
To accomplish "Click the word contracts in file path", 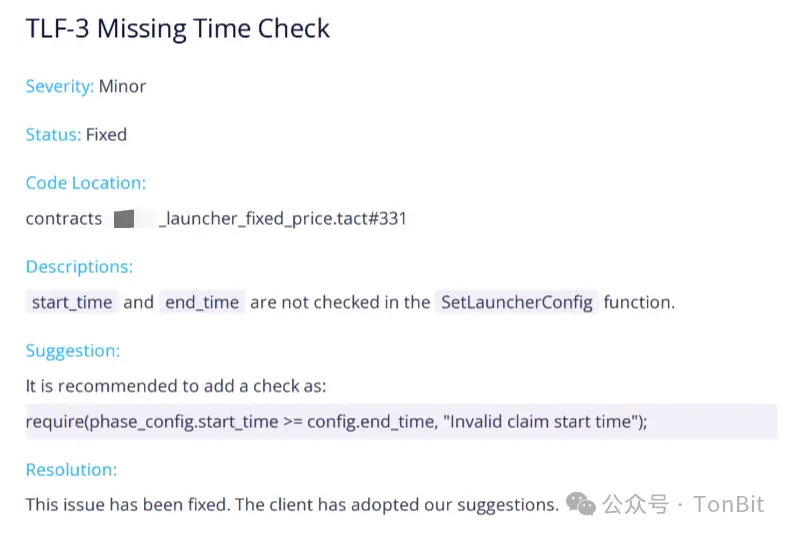I will click(x=64, y=218).
